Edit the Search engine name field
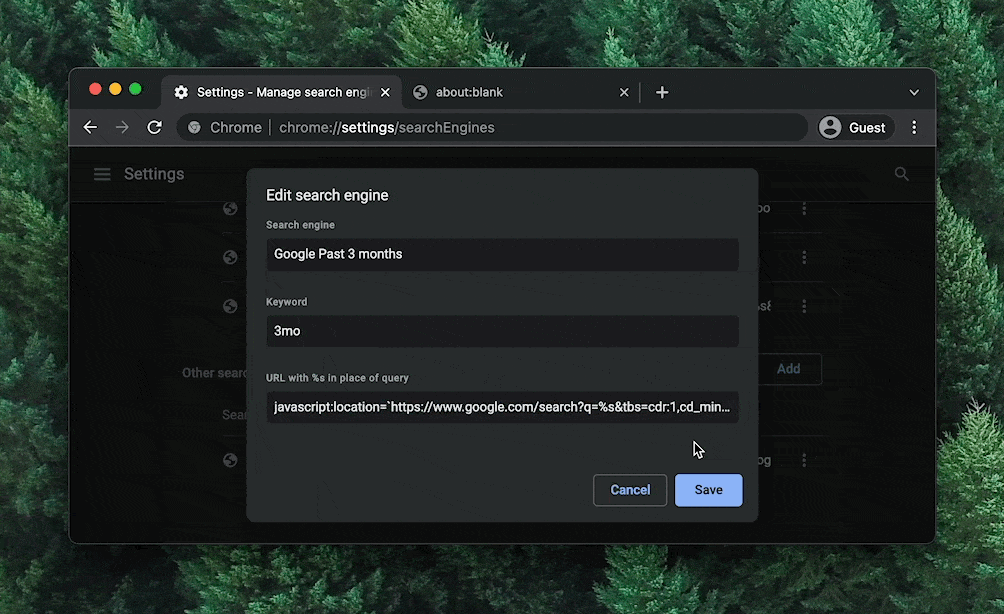 coord(502,254)
